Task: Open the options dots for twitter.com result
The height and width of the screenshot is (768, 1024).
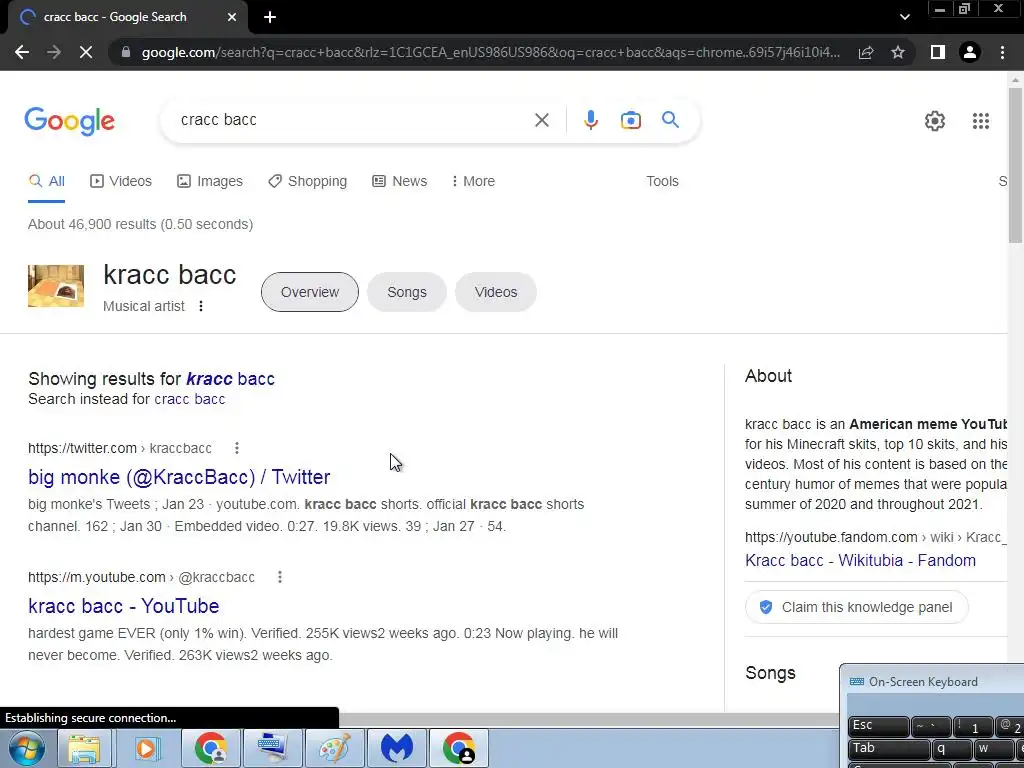Action: [x=237, y=448]
